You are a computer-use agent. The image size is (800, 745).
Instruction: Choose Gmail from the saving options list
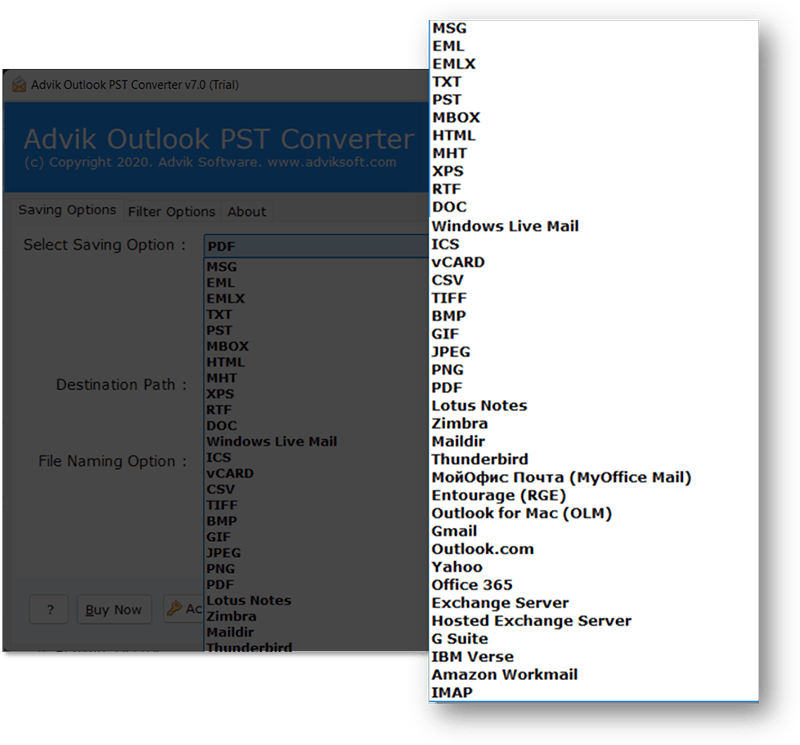click(454, 531)
